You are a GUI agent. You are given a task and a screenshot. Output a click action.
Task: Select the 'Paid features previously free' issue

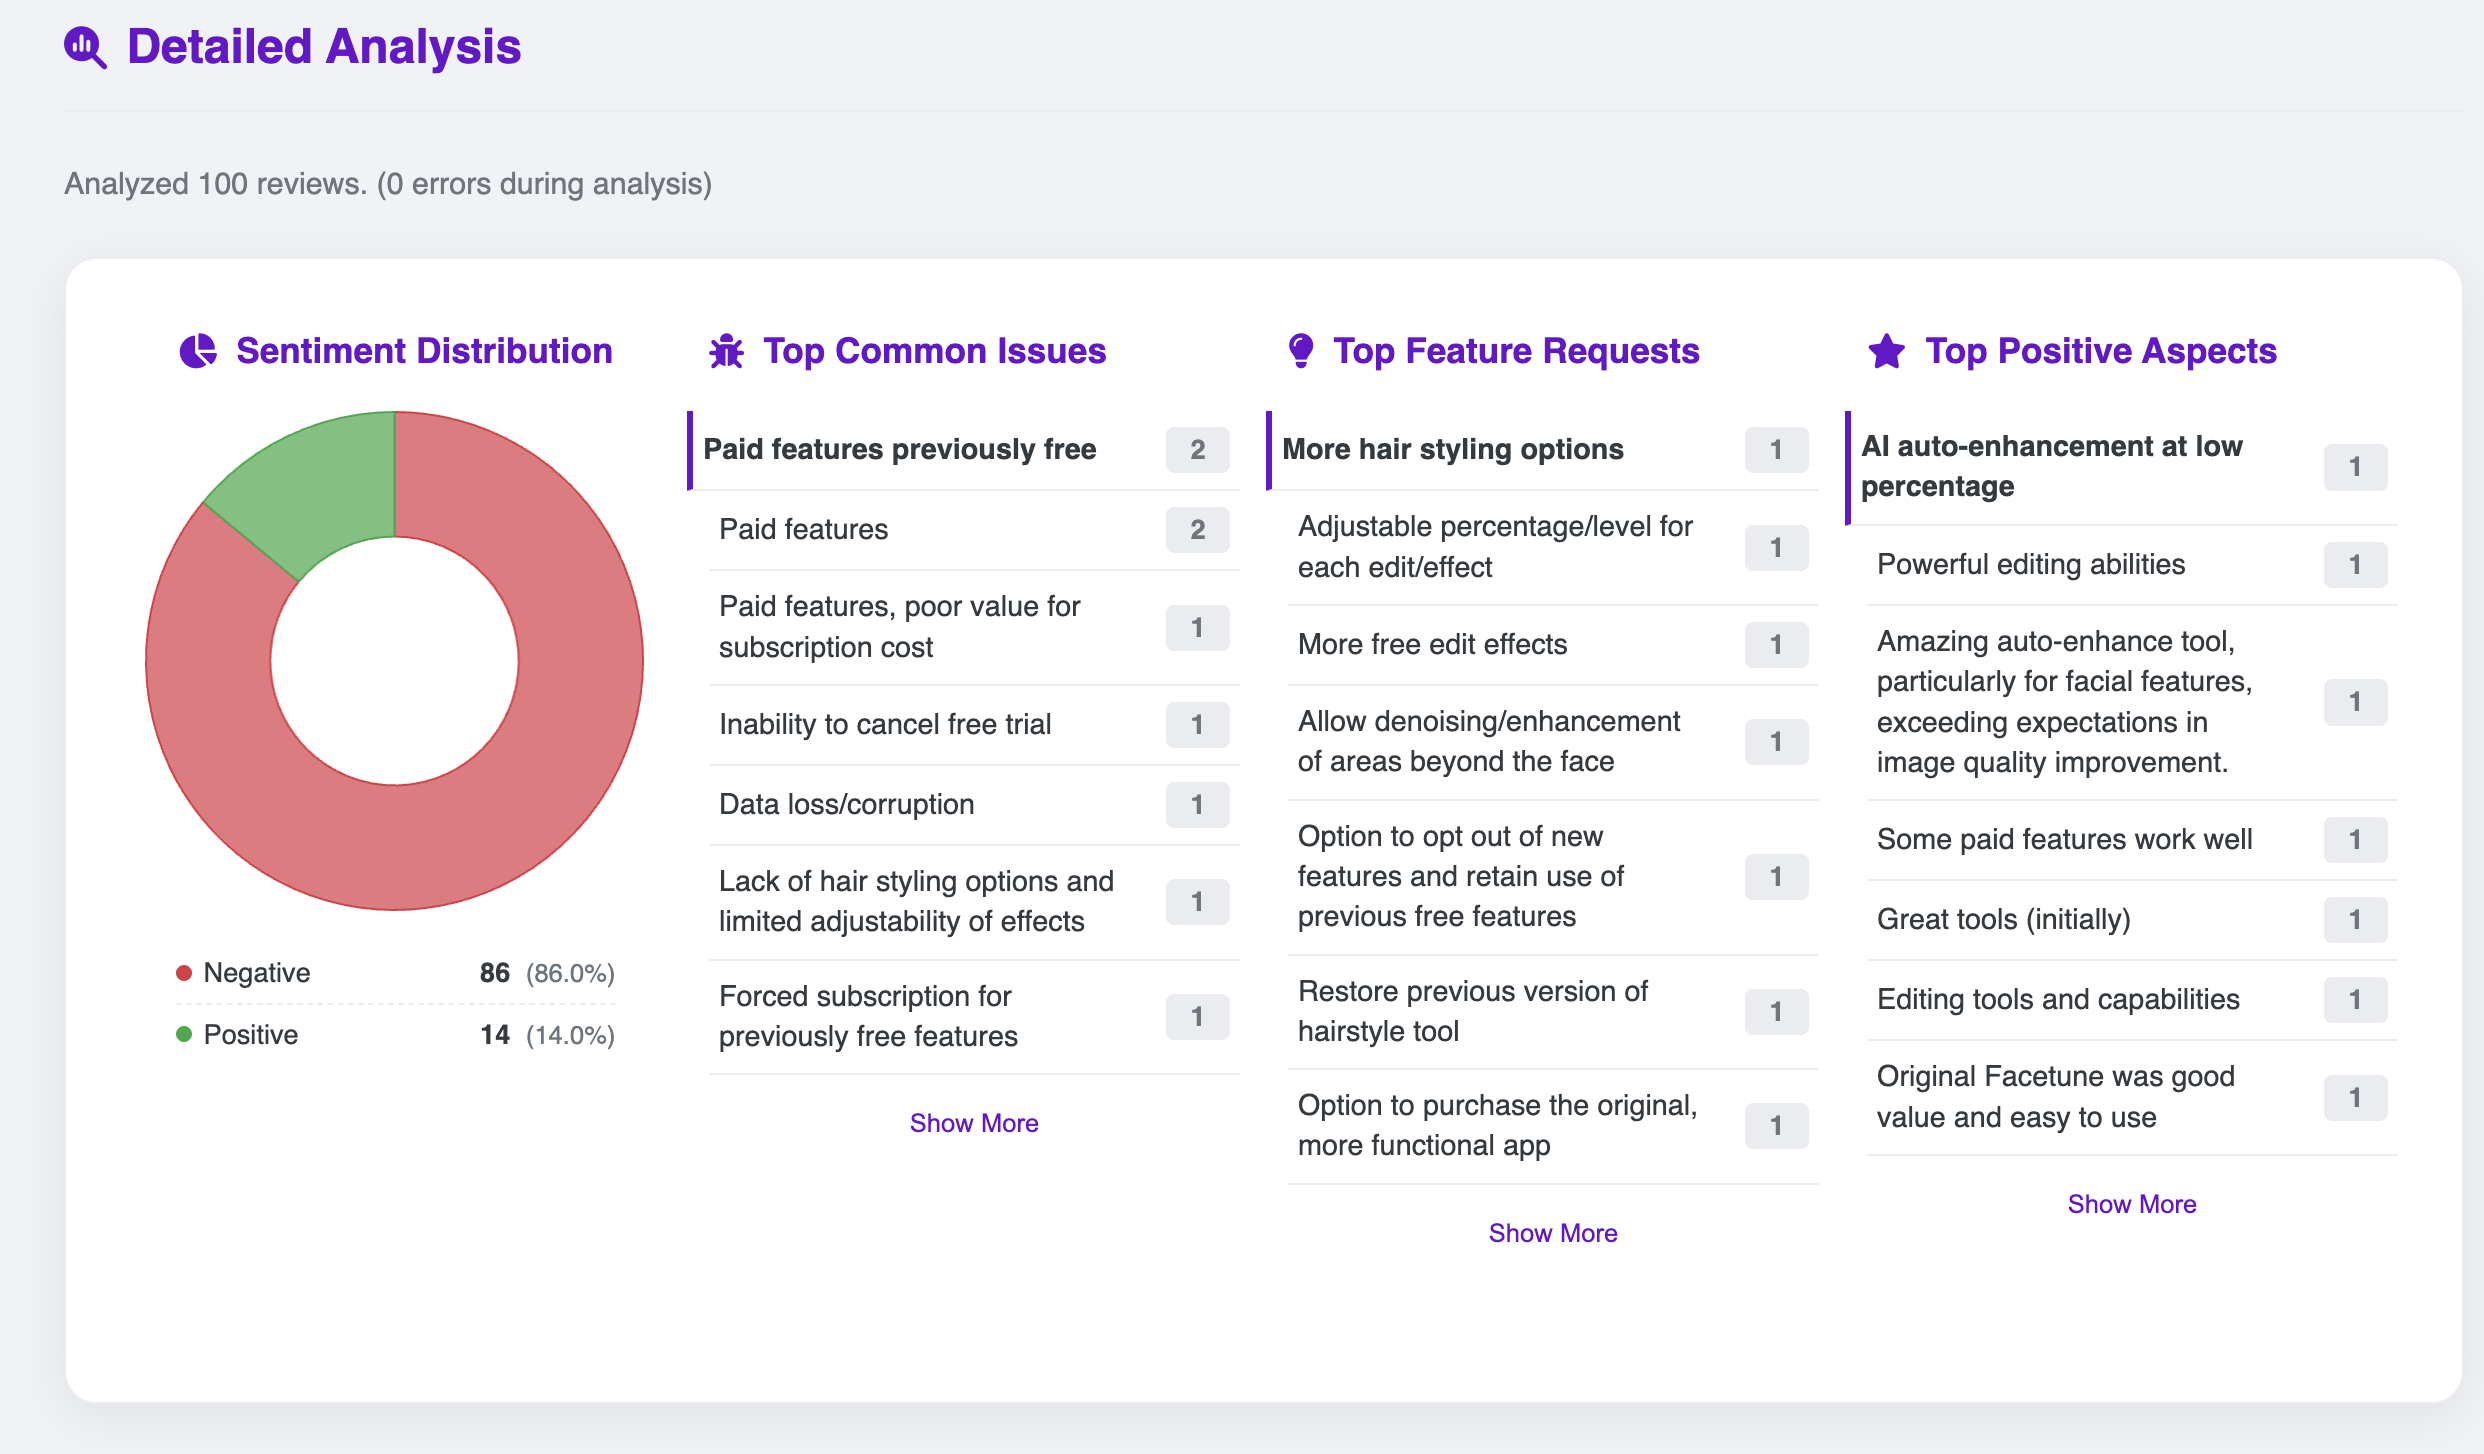[x=899, y=449]
